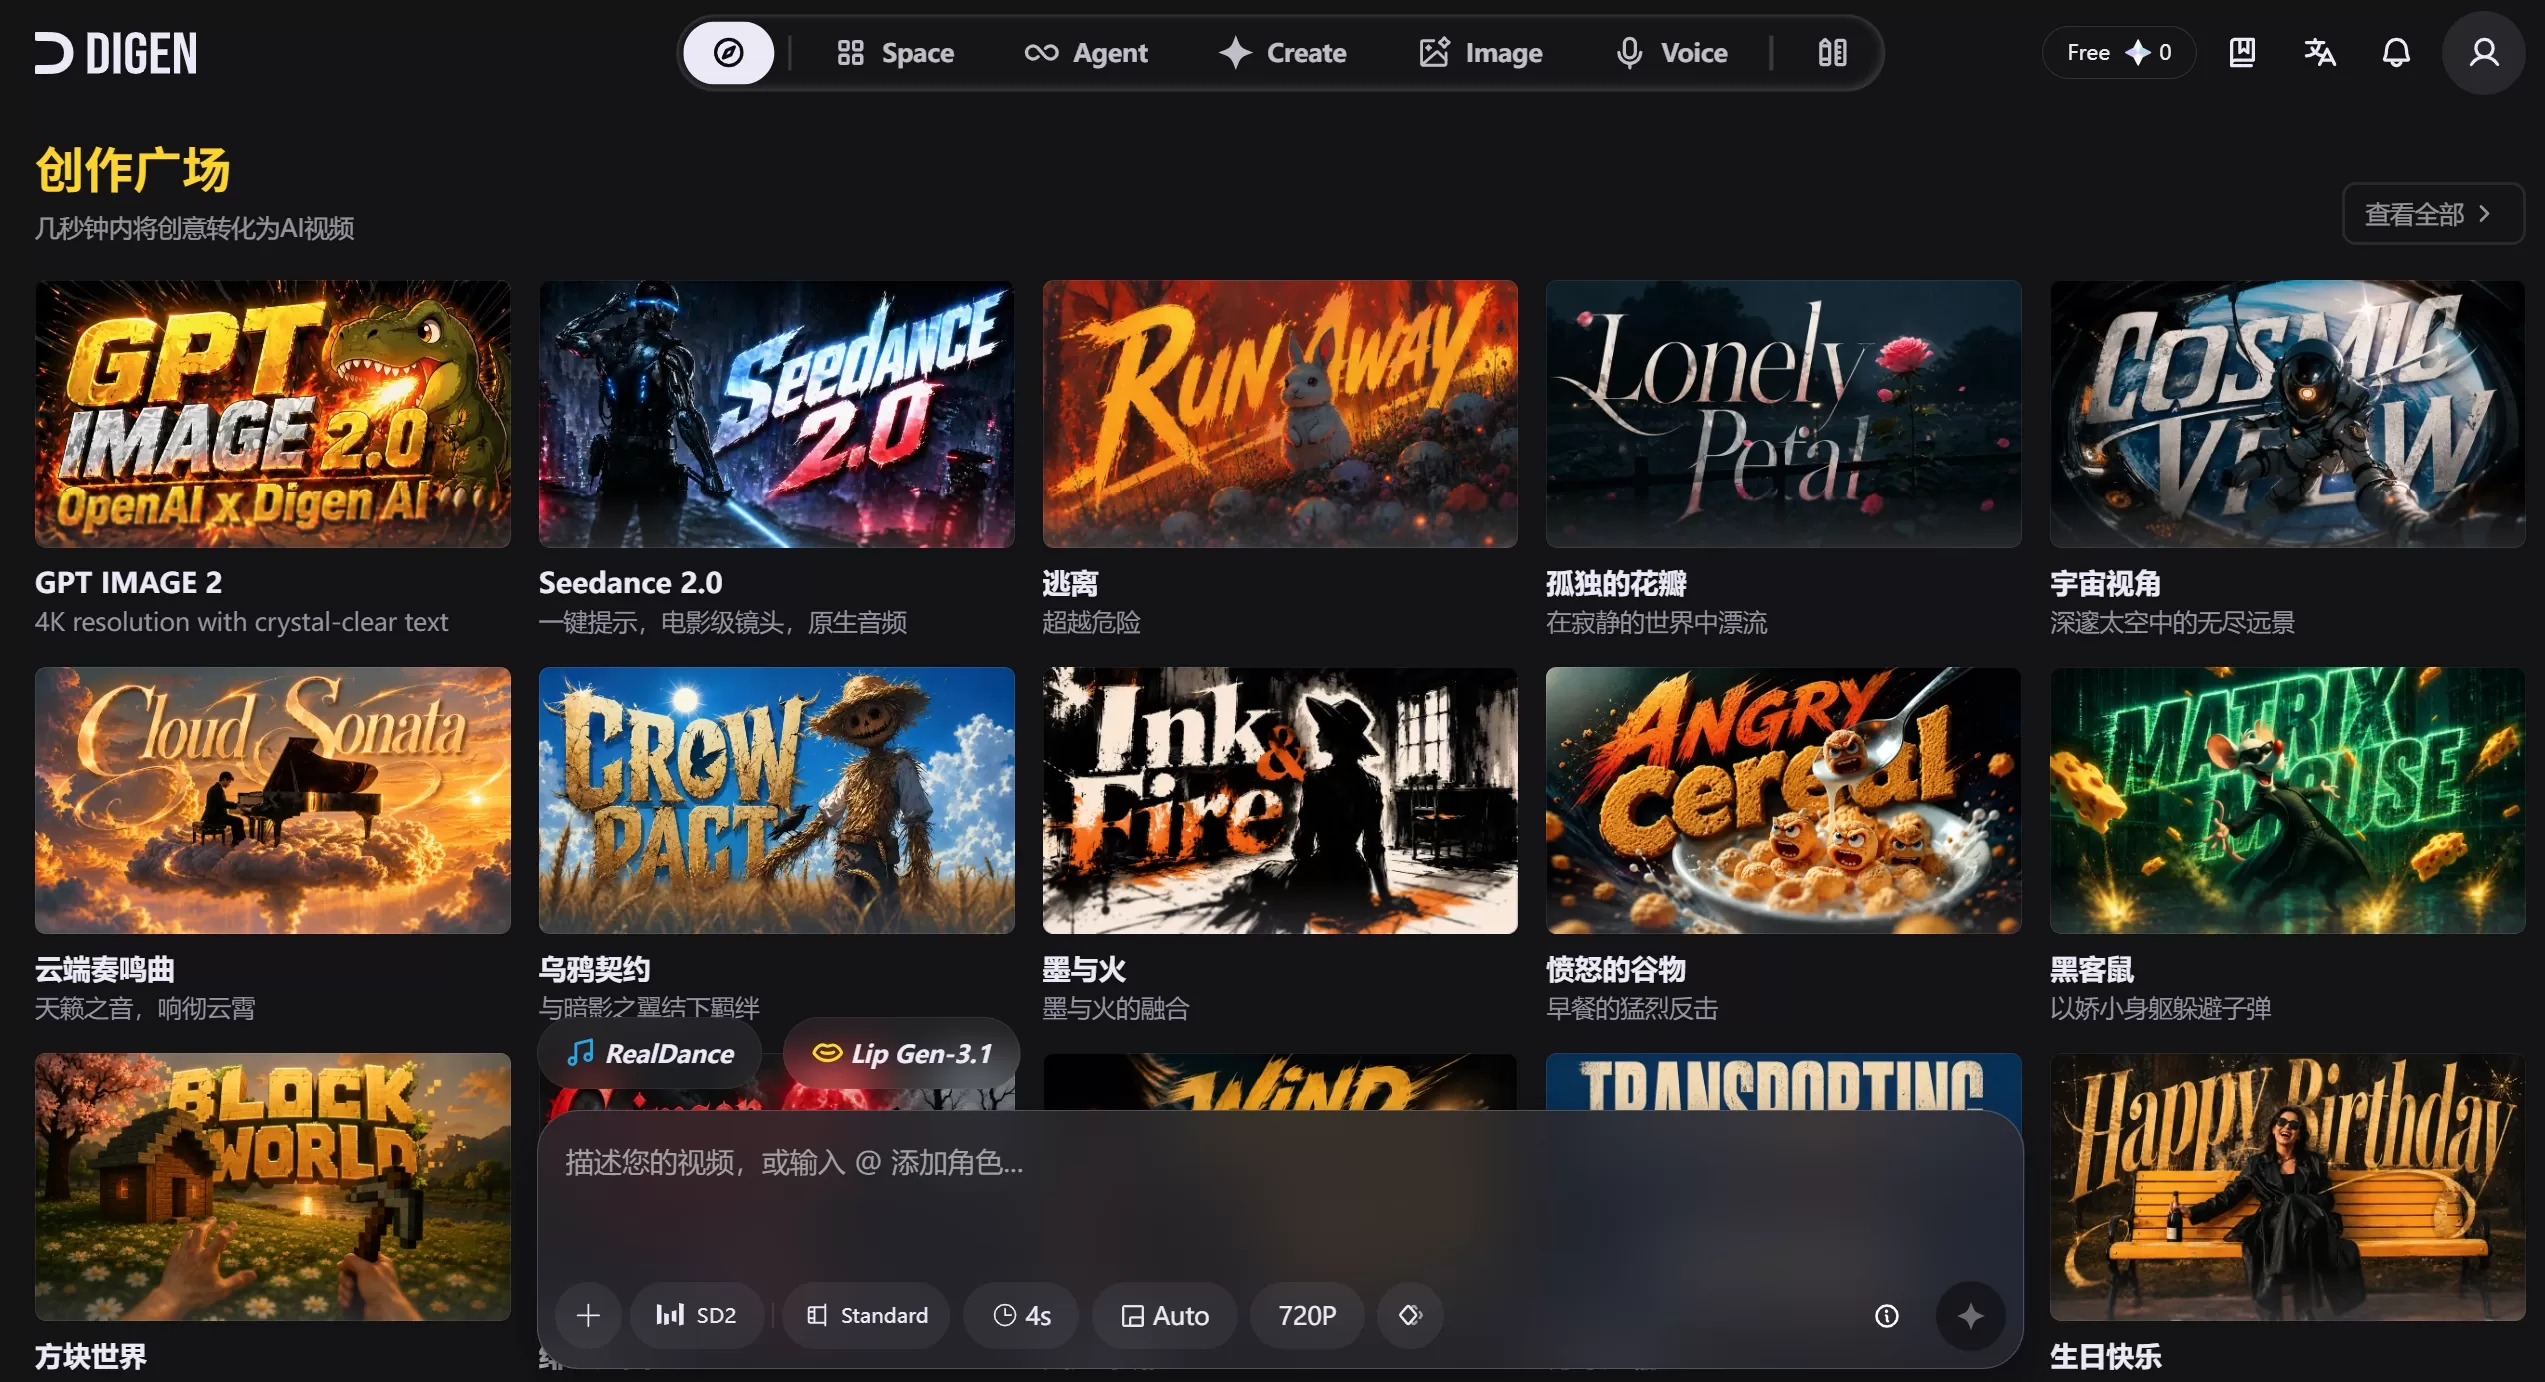
Task: Click the sparkle generate button
Action: point(1970,1316)
